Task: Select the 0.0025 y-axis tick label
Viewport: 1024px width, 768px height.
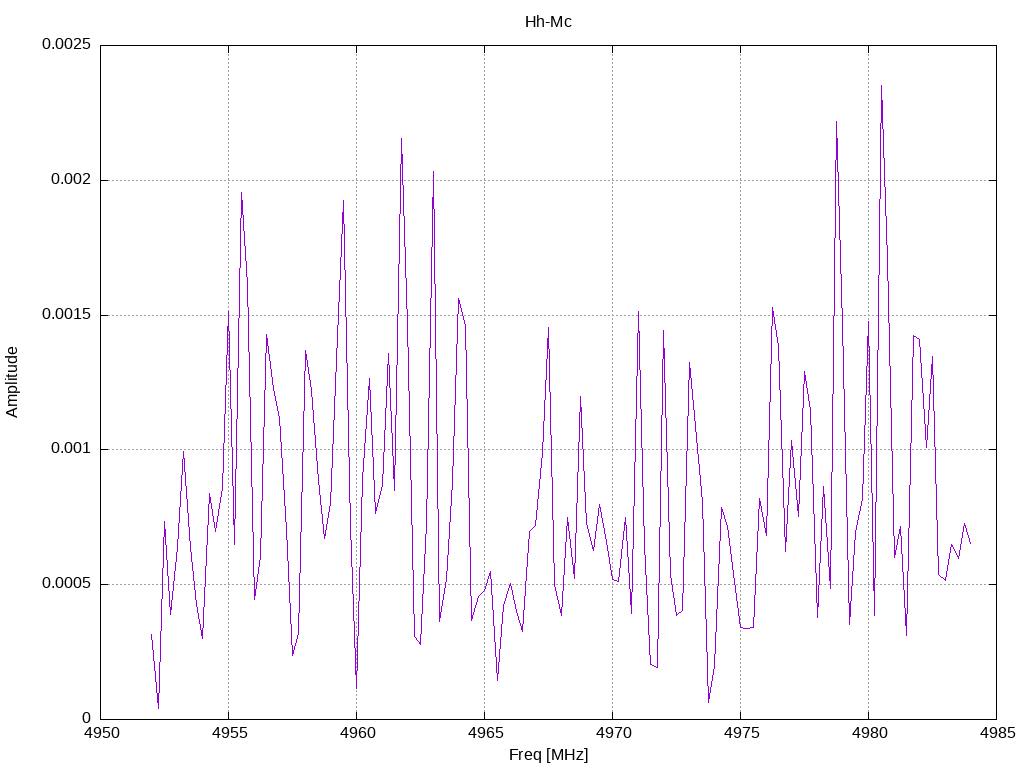Action: tap(67, 44)
